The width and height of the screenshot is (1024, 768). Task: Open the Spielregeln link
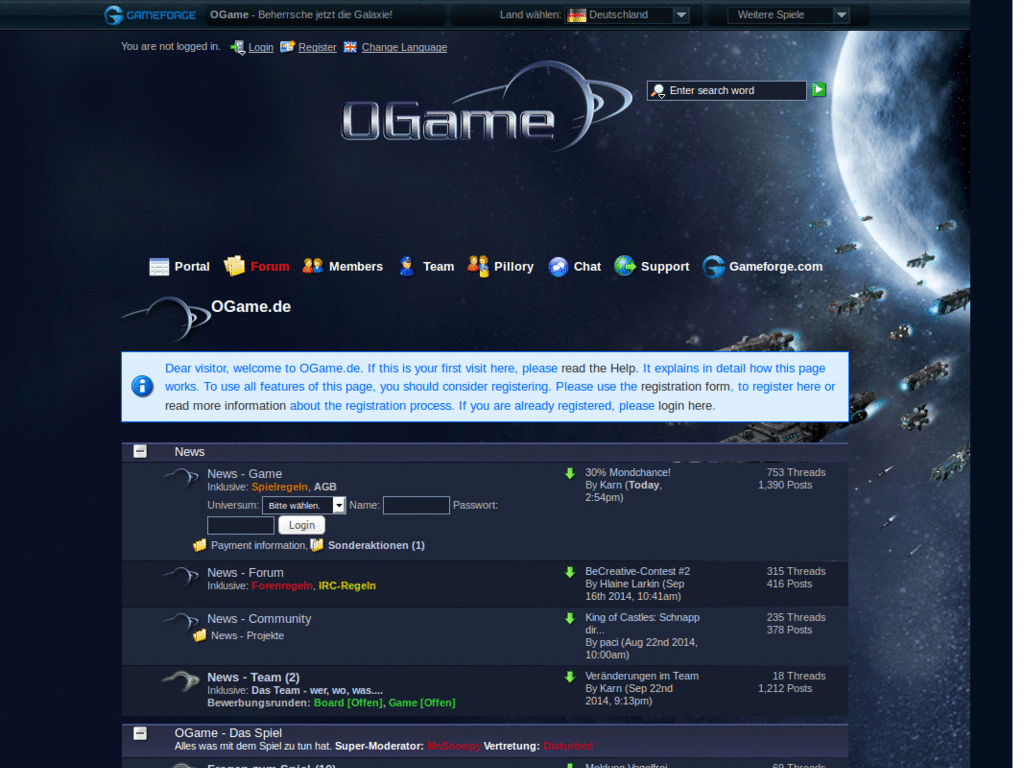(280, 487)
